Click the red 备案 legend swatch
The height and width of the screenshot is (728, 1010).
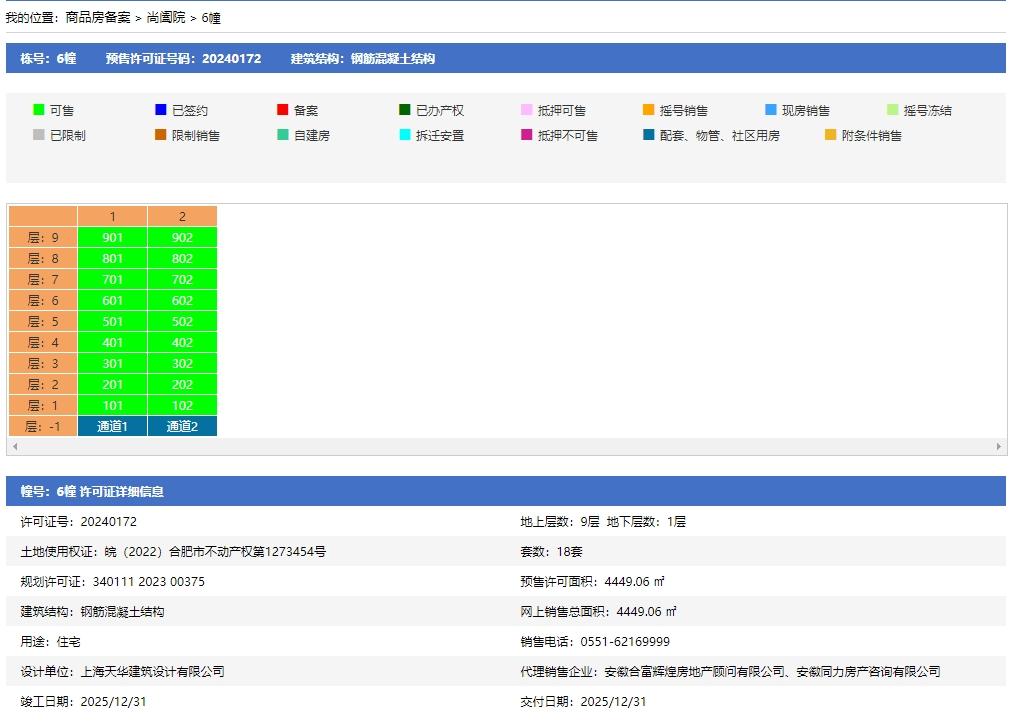[x=282, y=110]
